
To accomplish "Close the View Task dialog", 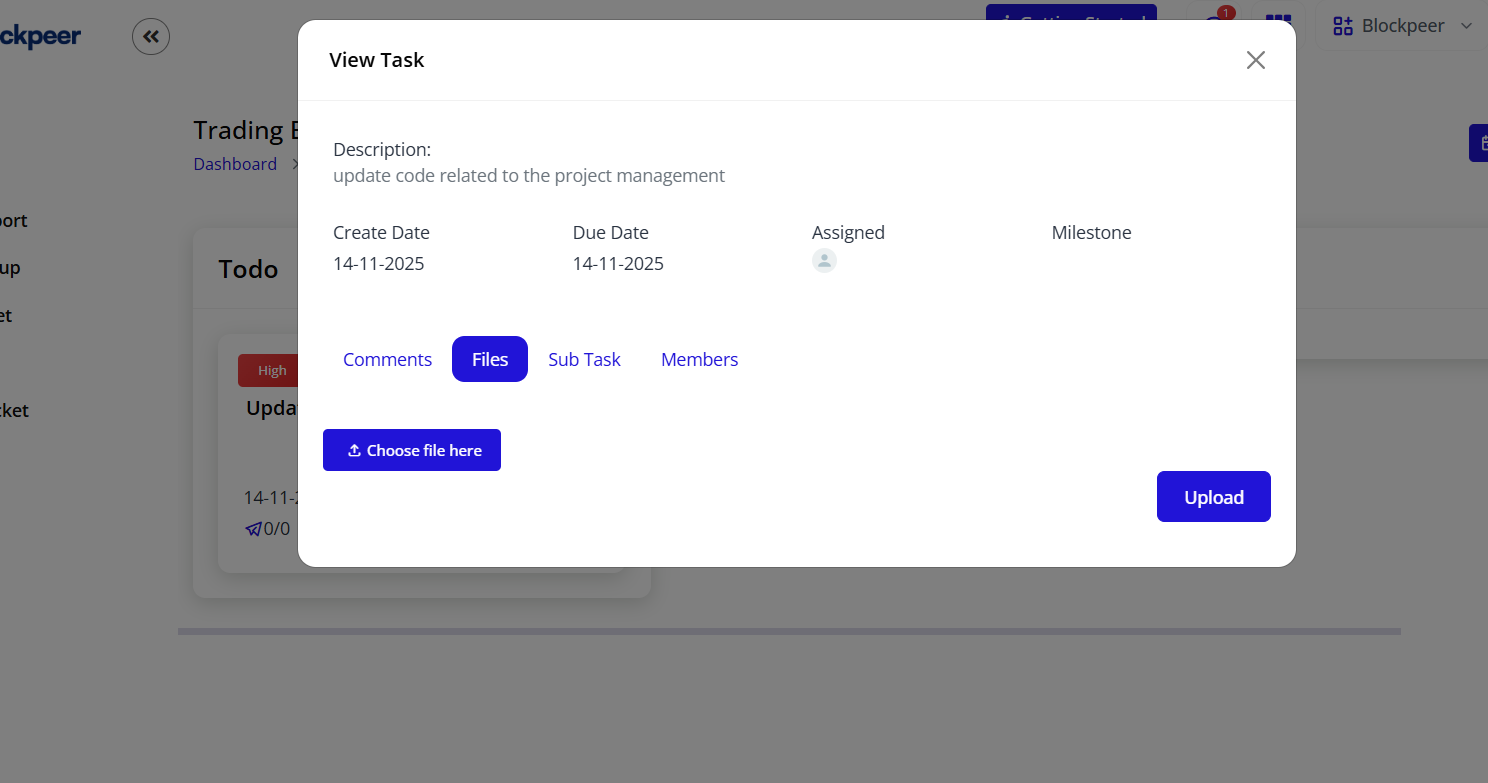I will [x=1255, y=60].
